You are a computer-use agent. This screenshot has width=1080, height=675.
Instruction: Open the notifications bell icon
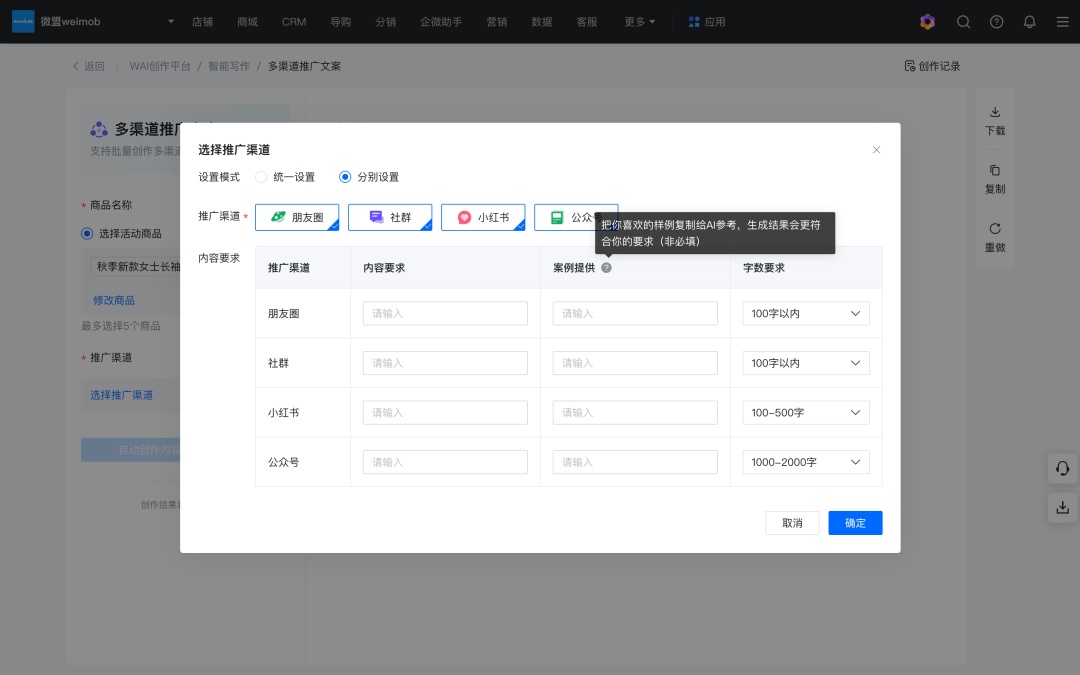pos(1030,22)
